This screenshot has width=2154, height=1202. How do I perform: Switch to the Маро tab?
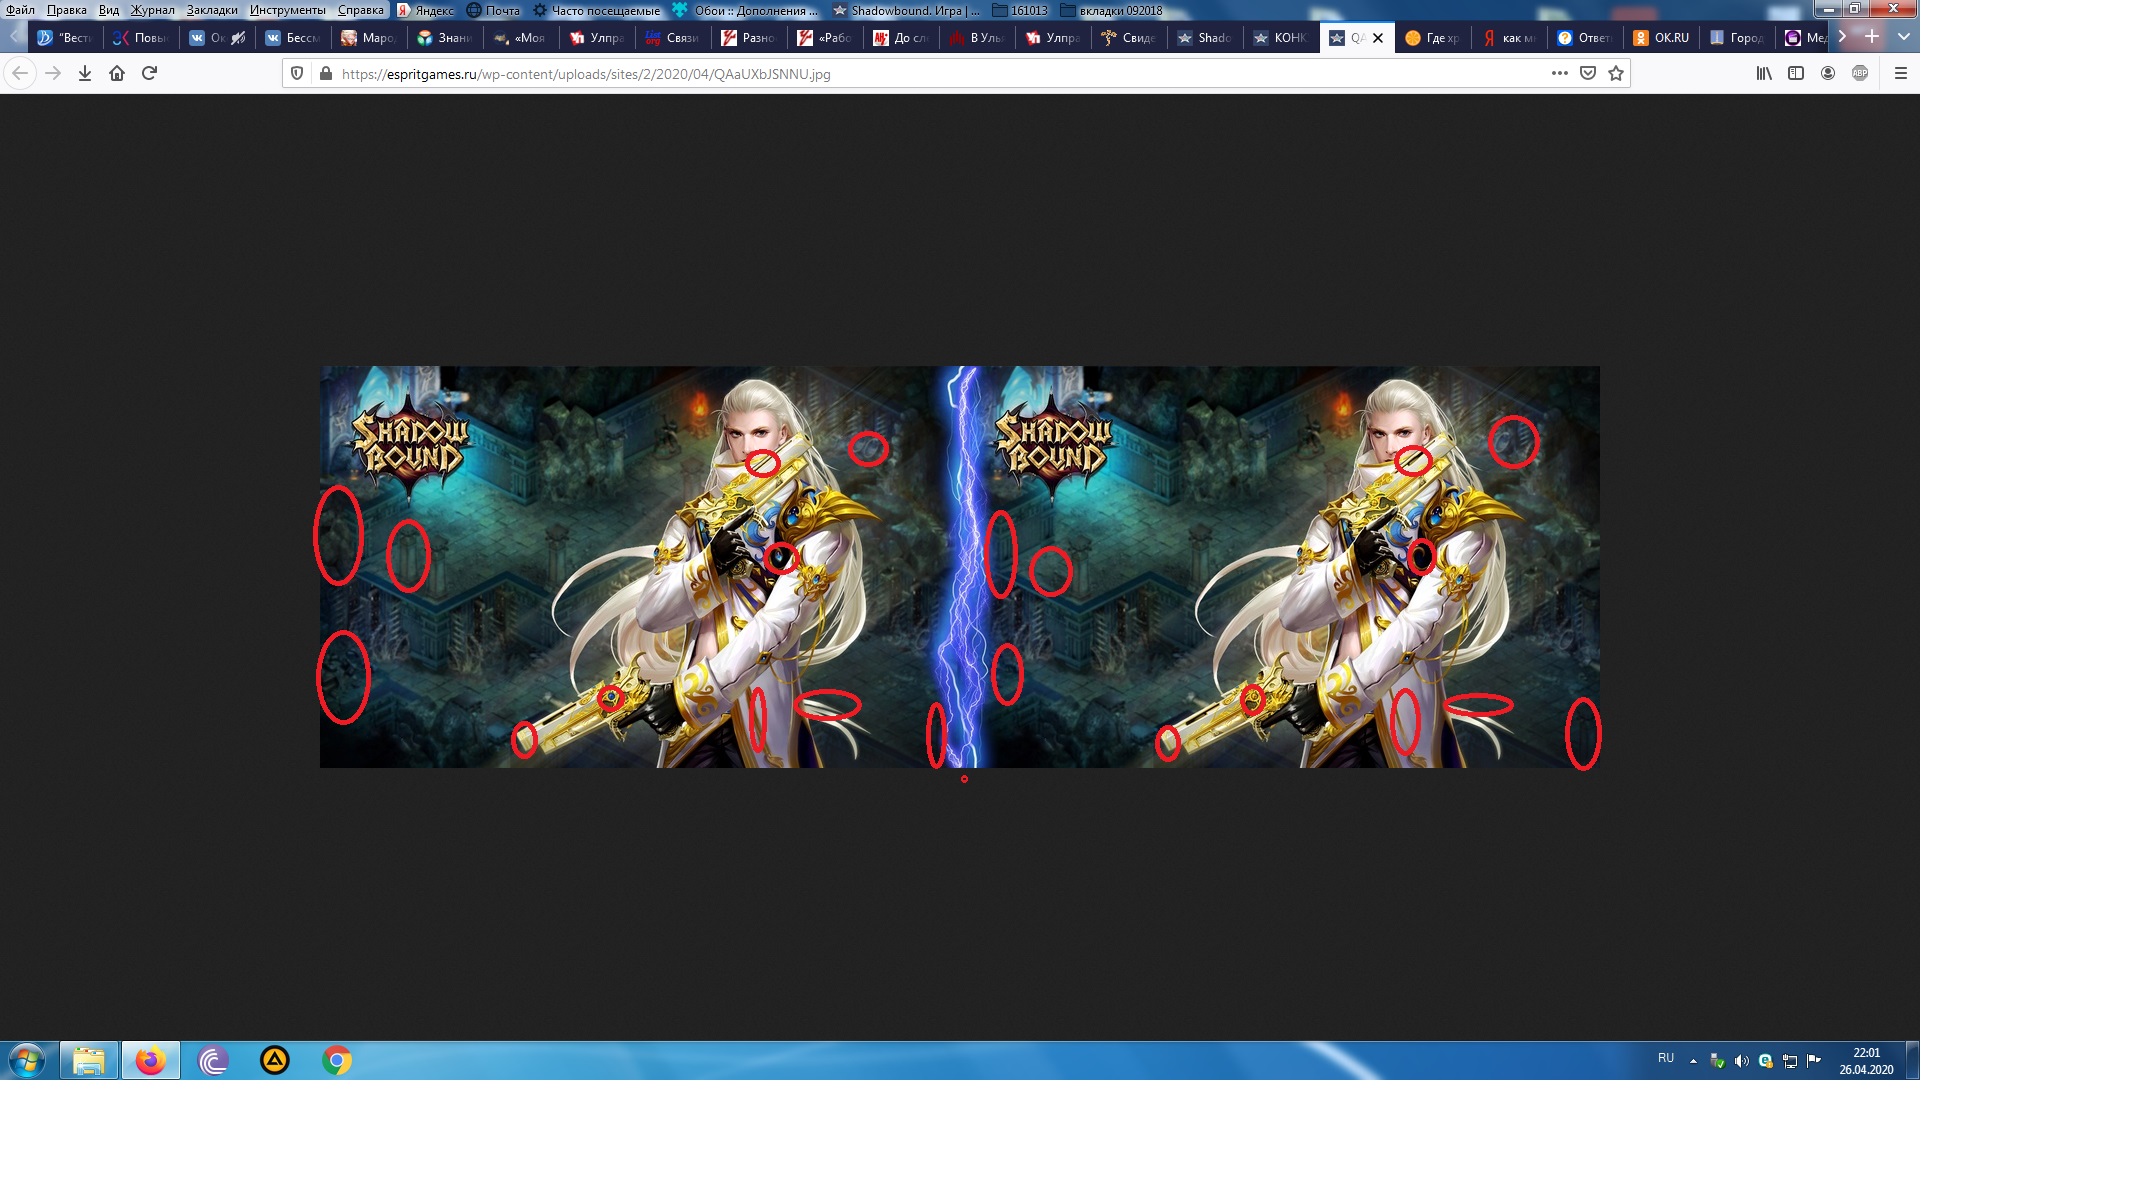(x=369, y=38)
